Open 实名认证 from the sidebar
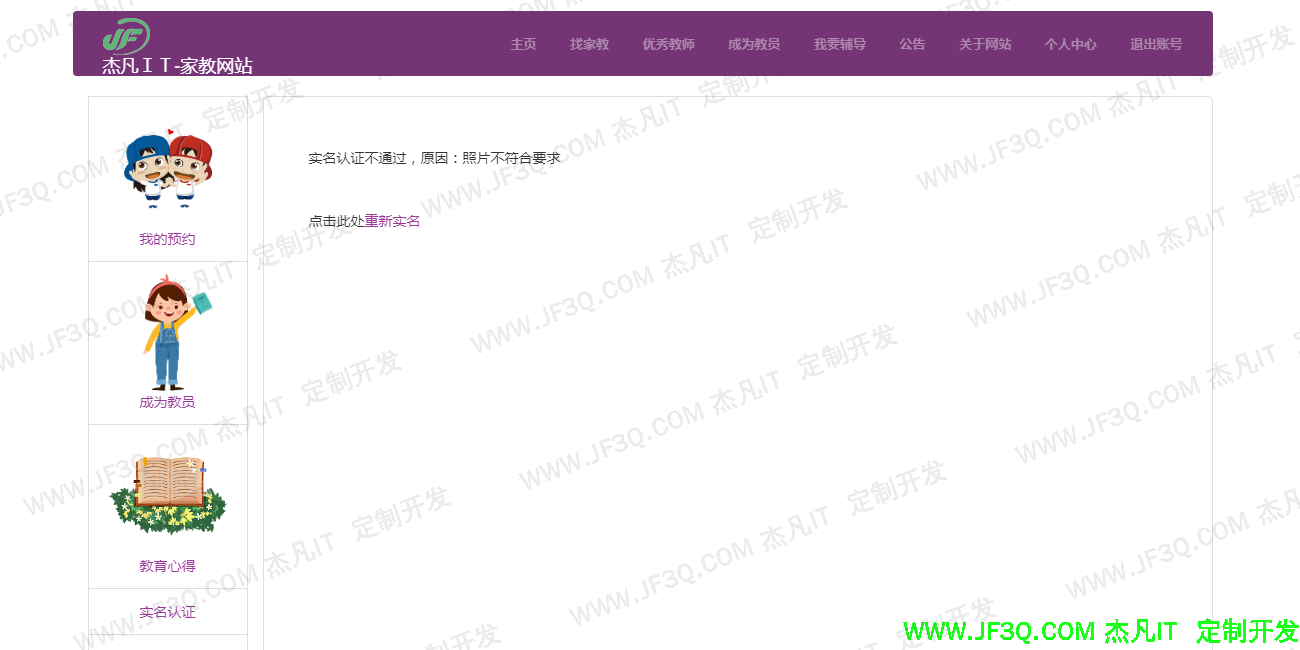1300x650 pixels. click(167, 611)
